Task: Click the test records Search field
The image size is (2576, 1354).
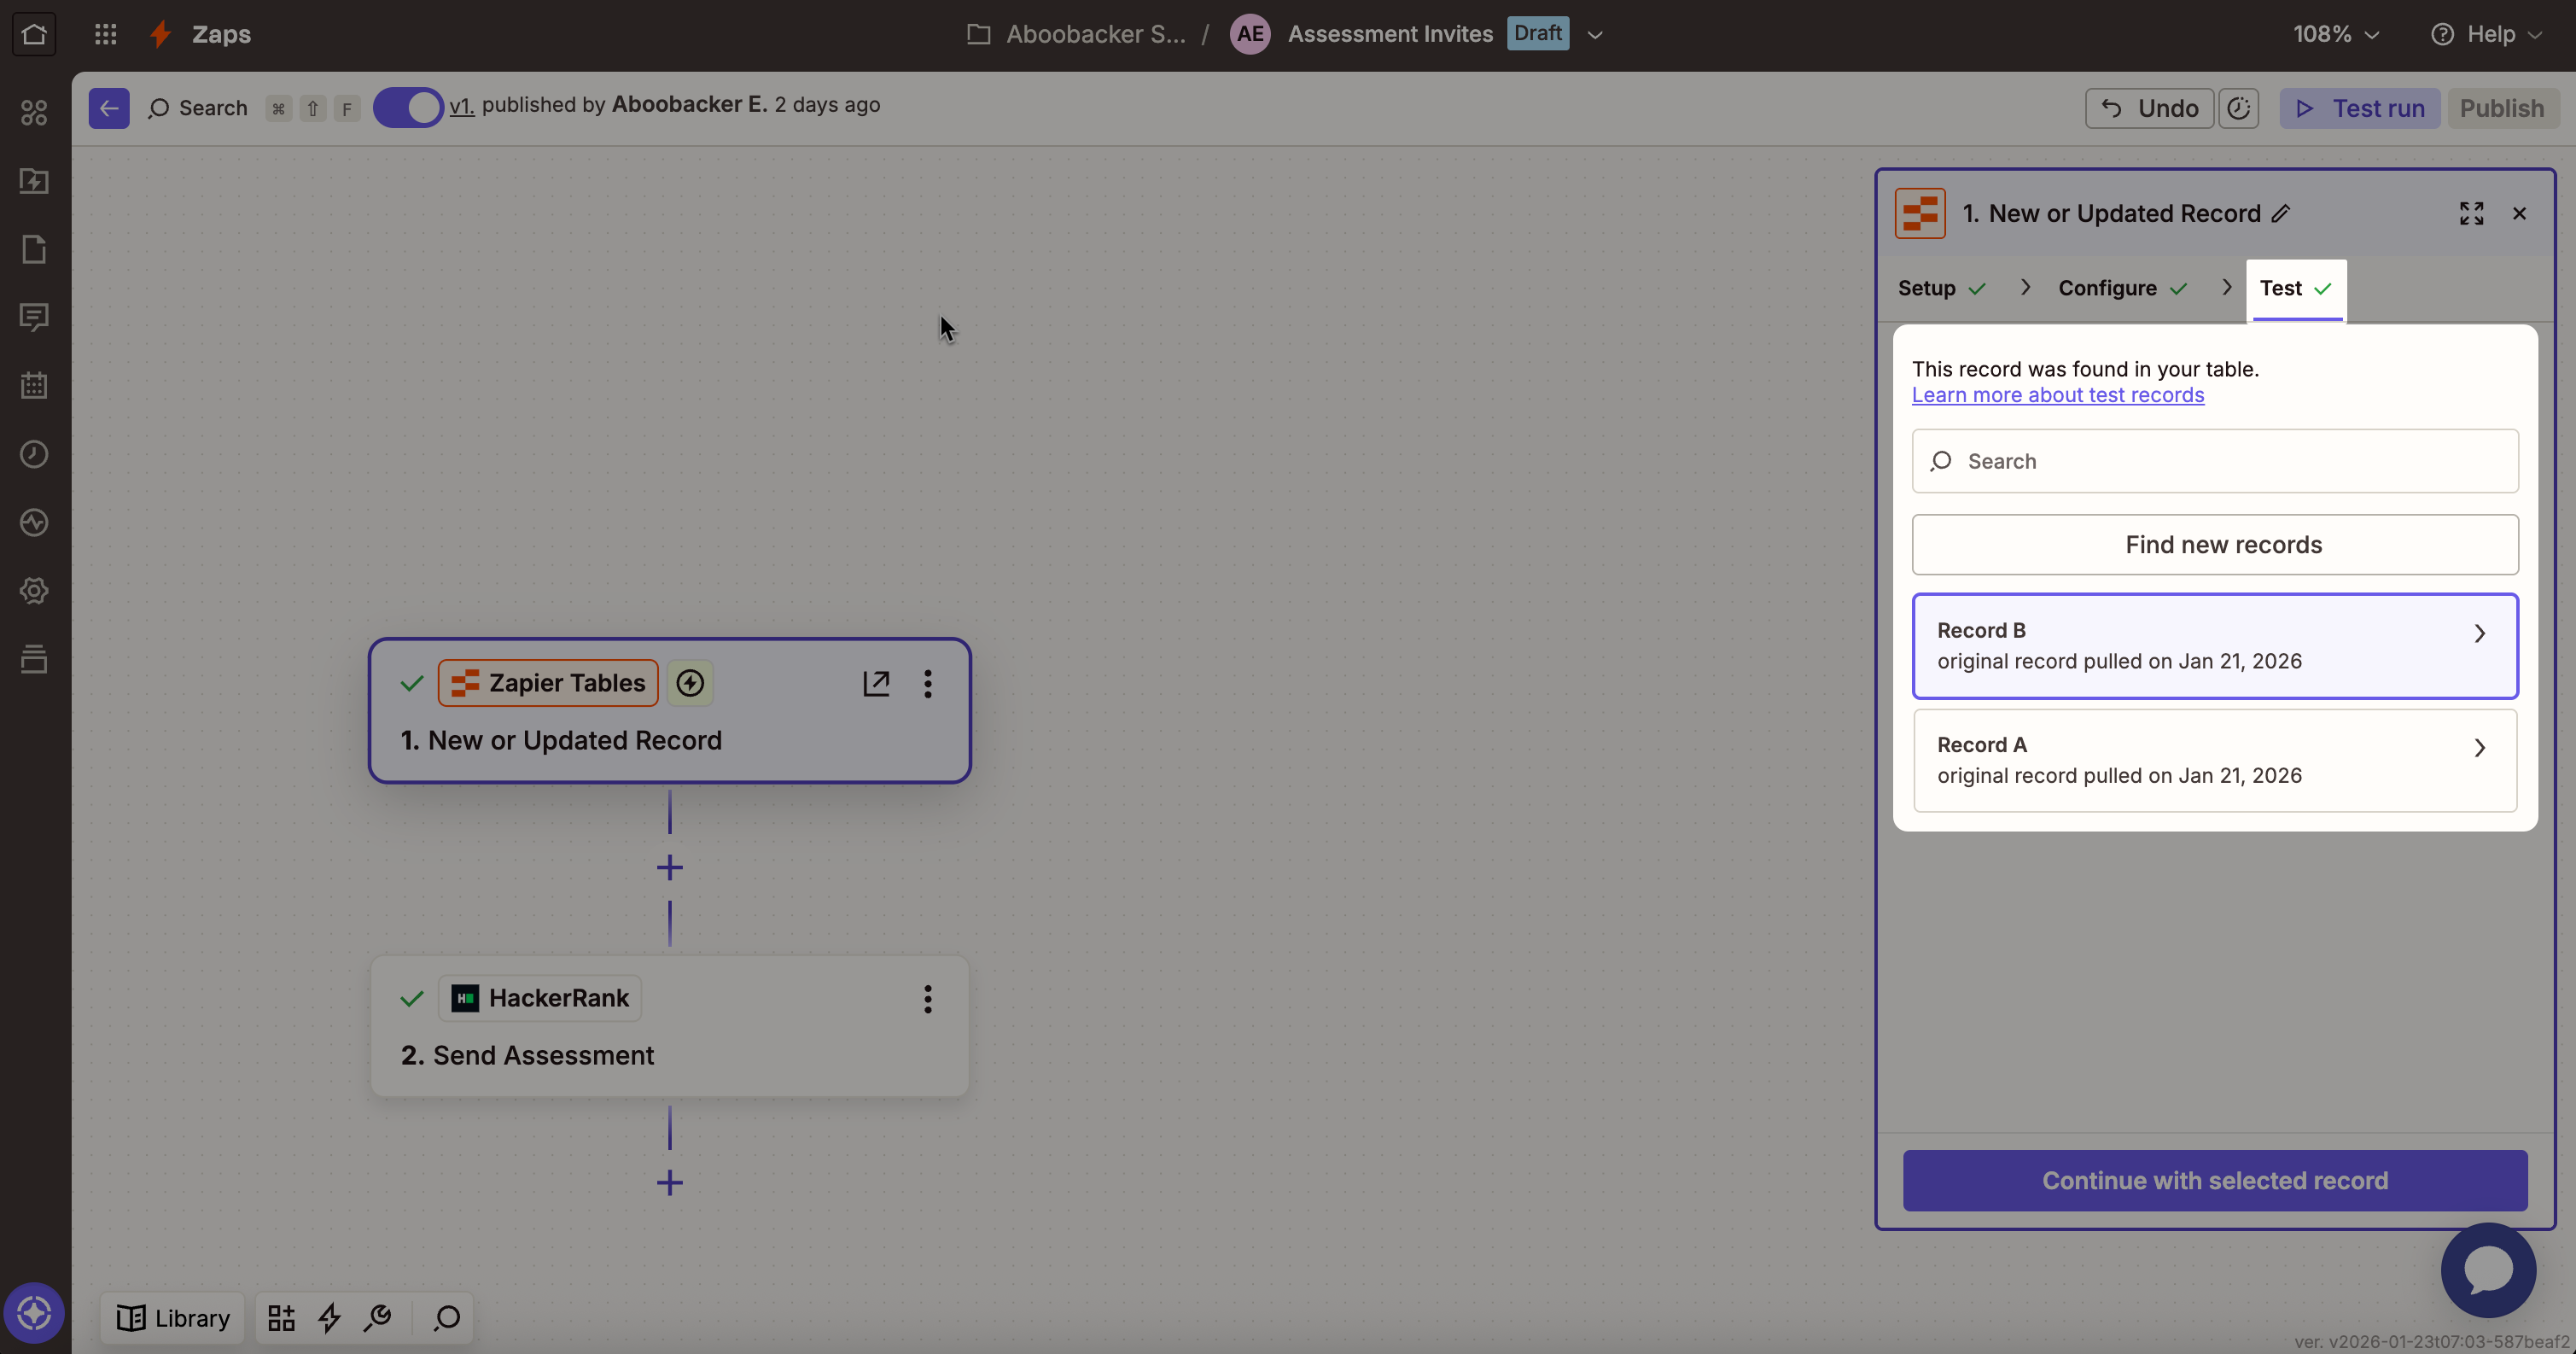Action: point(2214,461)
